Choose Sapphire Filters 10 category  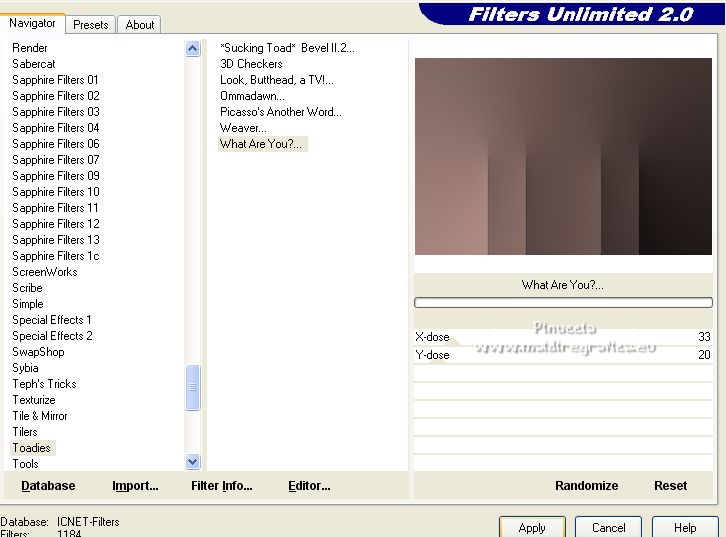tap(56, 192)
